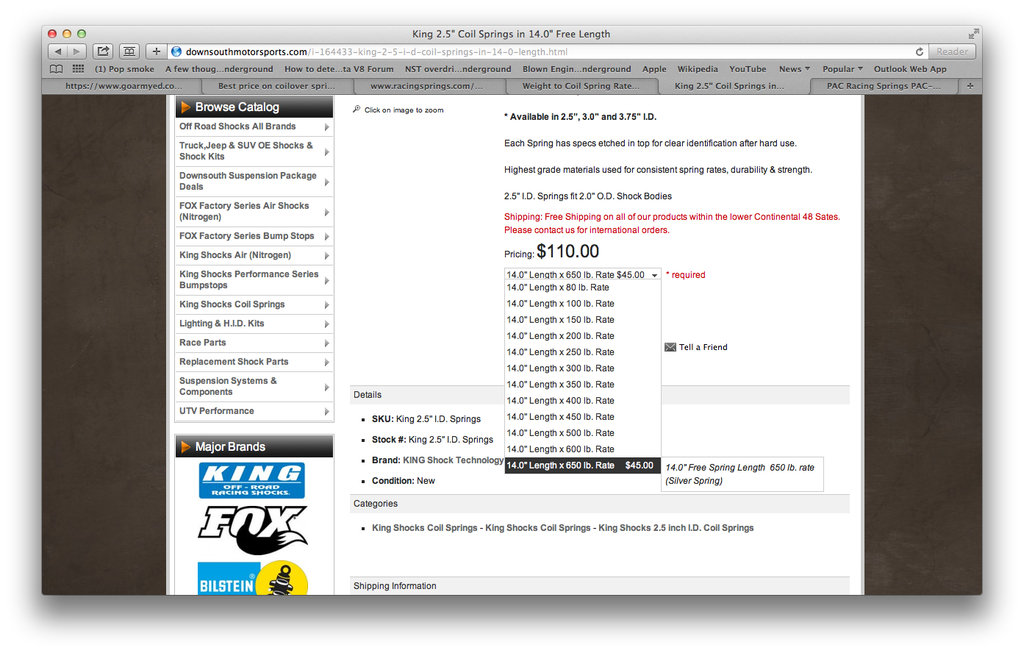The height and width of the screenshot is (653, 1024).
Task: Expand King Shocks Air (Nitrogen) category
Action: tap(254, 255)
